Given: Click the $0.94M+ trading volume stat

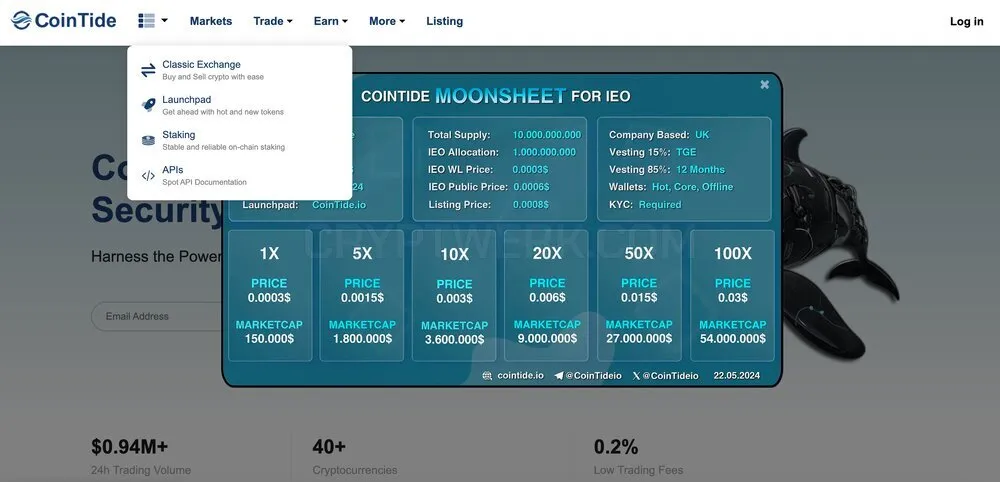Looking at the screenshot, I should click(141, 457).
